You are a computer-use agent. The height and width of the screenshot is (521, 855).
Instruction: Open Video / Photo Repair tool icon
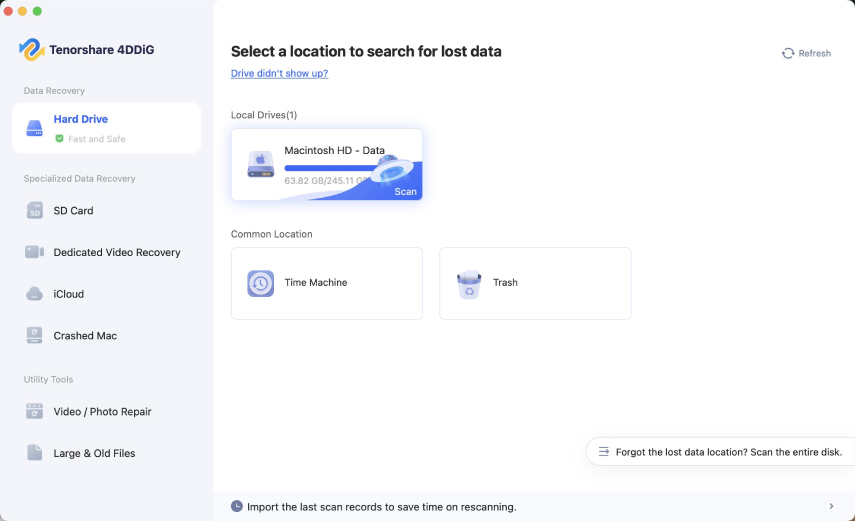(35, 411)
